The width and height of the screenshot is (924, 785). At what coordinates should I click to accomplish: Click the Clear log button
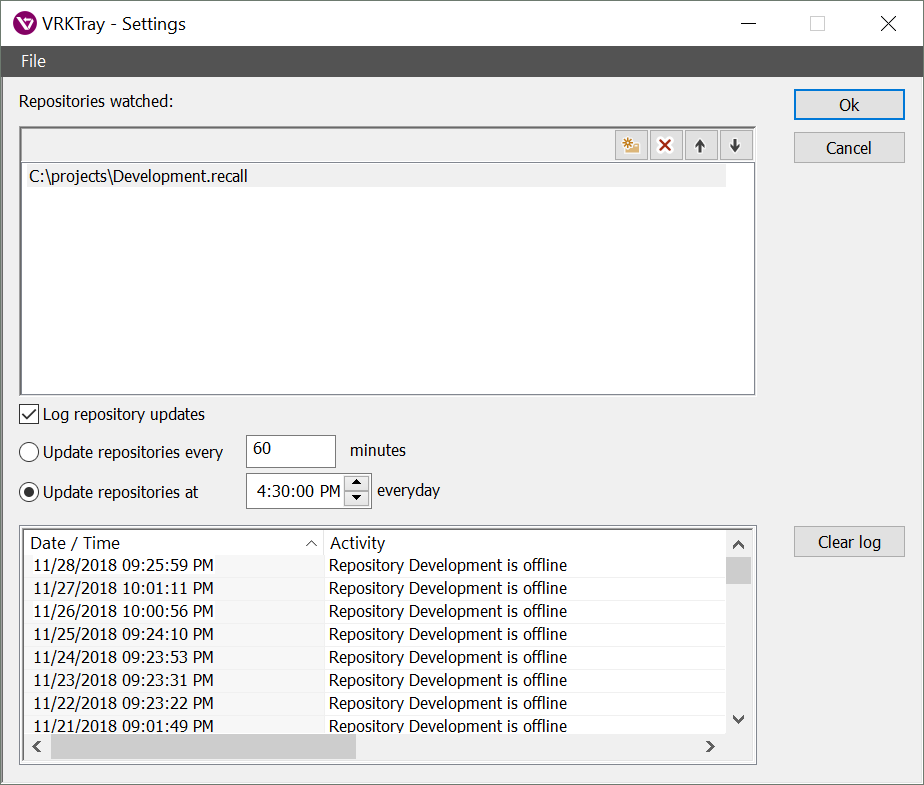[849, 542]
